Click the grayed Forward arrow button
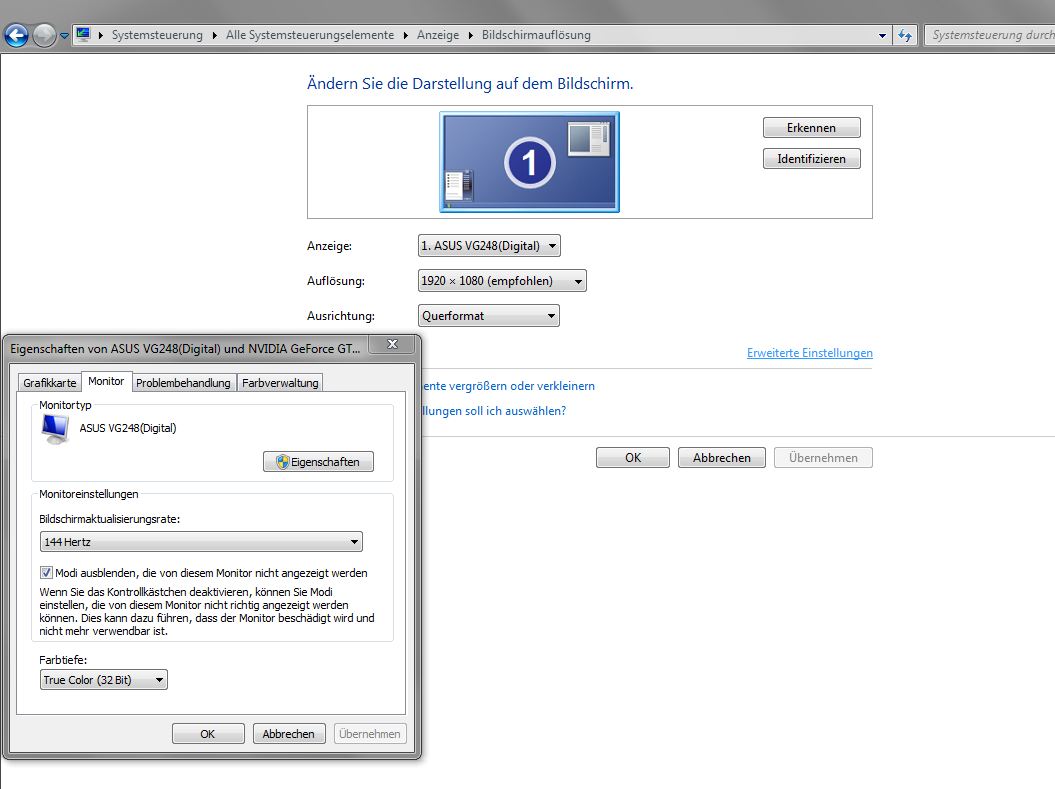This screenshot has width=1055, height=789. 44,35
